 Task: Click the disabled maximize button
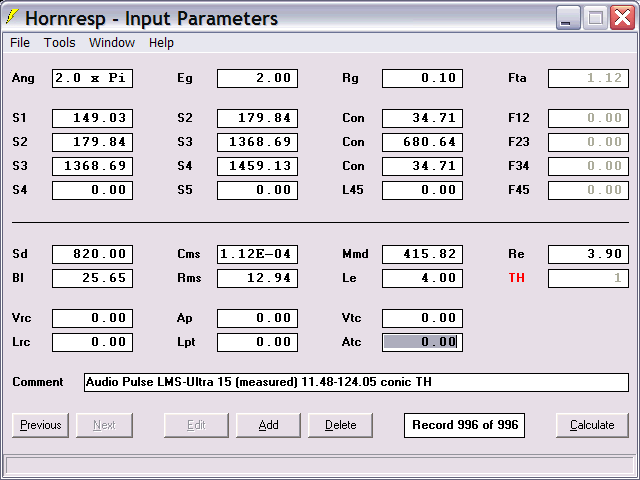(595, 18)
